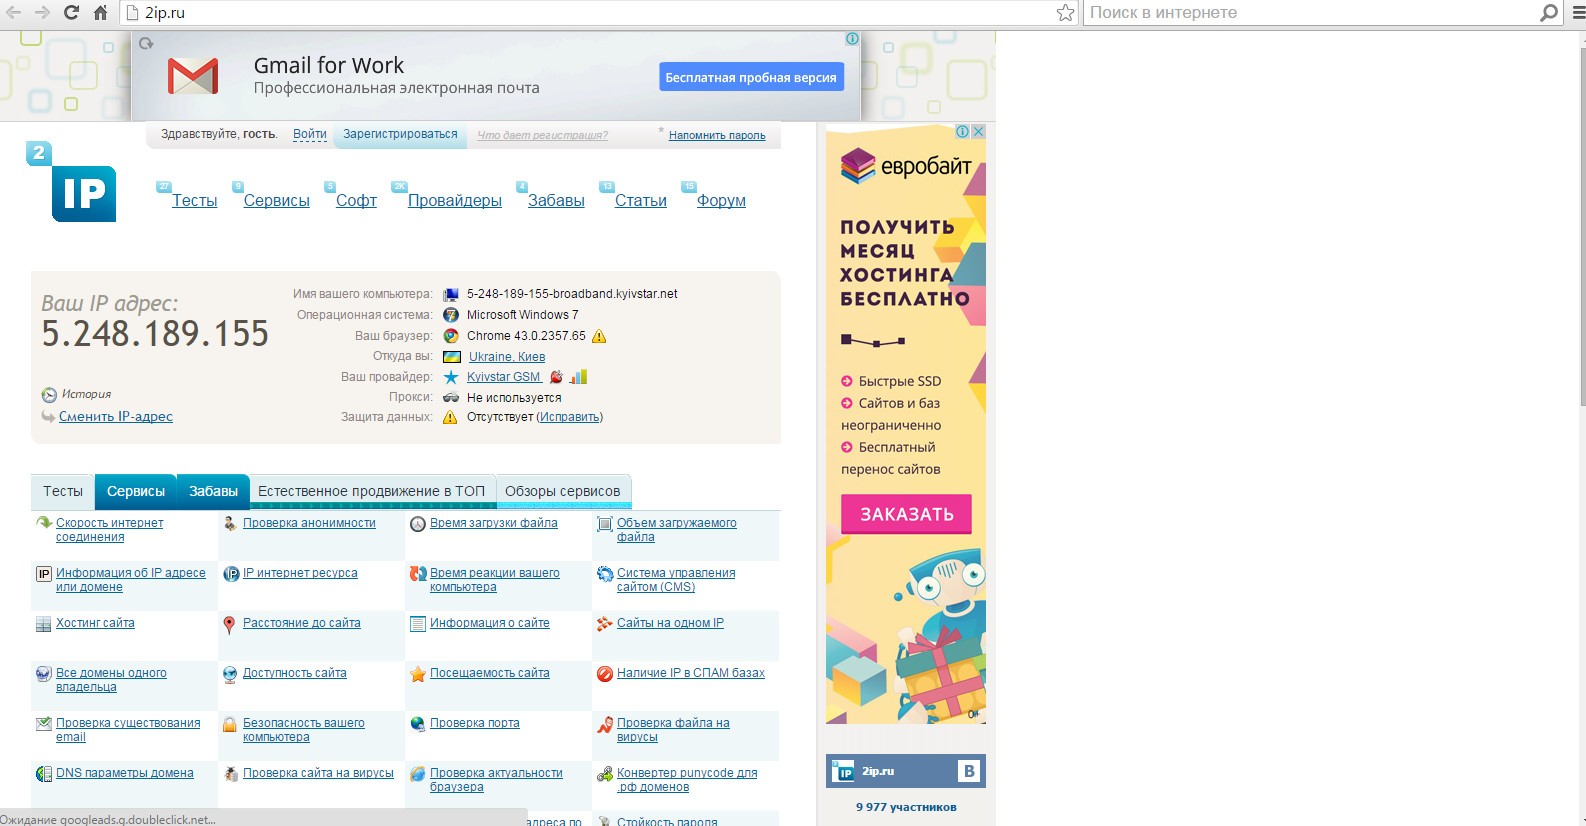Click the padlock computer security icon
1586x826 pixels.
pyautogui.click(x=230, y=724)
